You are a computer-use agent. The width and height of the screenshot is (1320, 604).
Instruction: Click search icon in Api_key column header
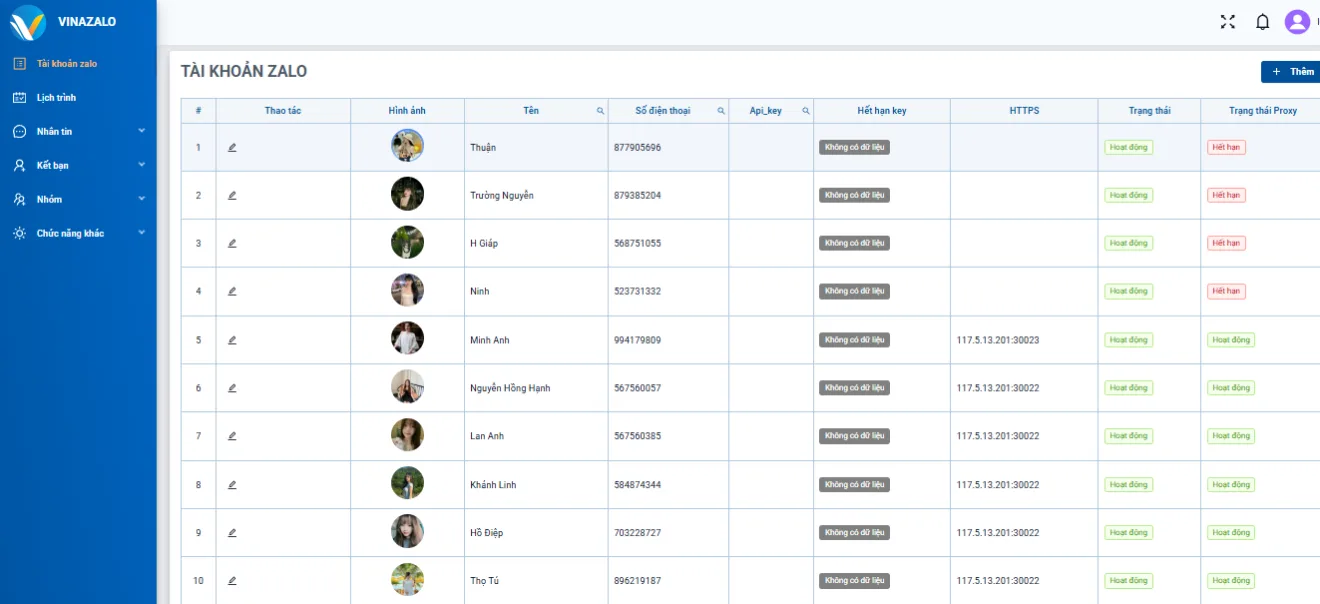click(x=805, y=111)
